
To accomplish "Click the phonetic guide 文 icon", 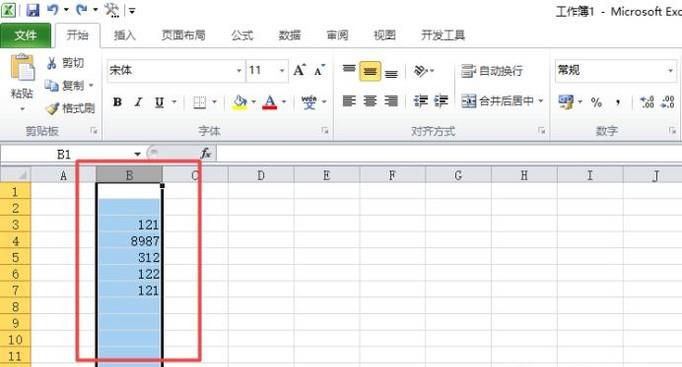I will 309,103.
